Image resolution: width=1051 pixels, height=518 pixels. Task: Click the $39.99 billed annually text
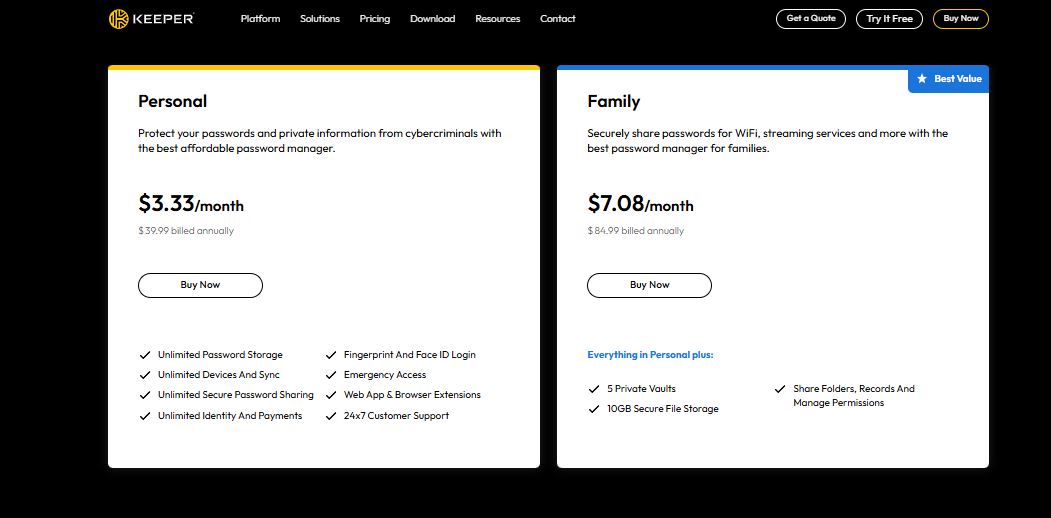pos(186,231)
